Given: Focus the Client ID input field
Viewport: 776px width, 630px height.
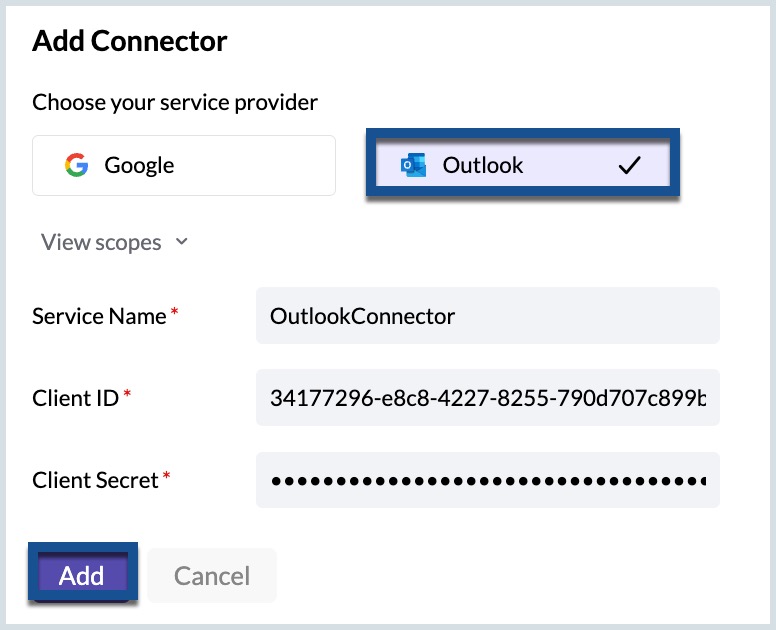Looking at the screenshot, I should [x=487, y=397].
